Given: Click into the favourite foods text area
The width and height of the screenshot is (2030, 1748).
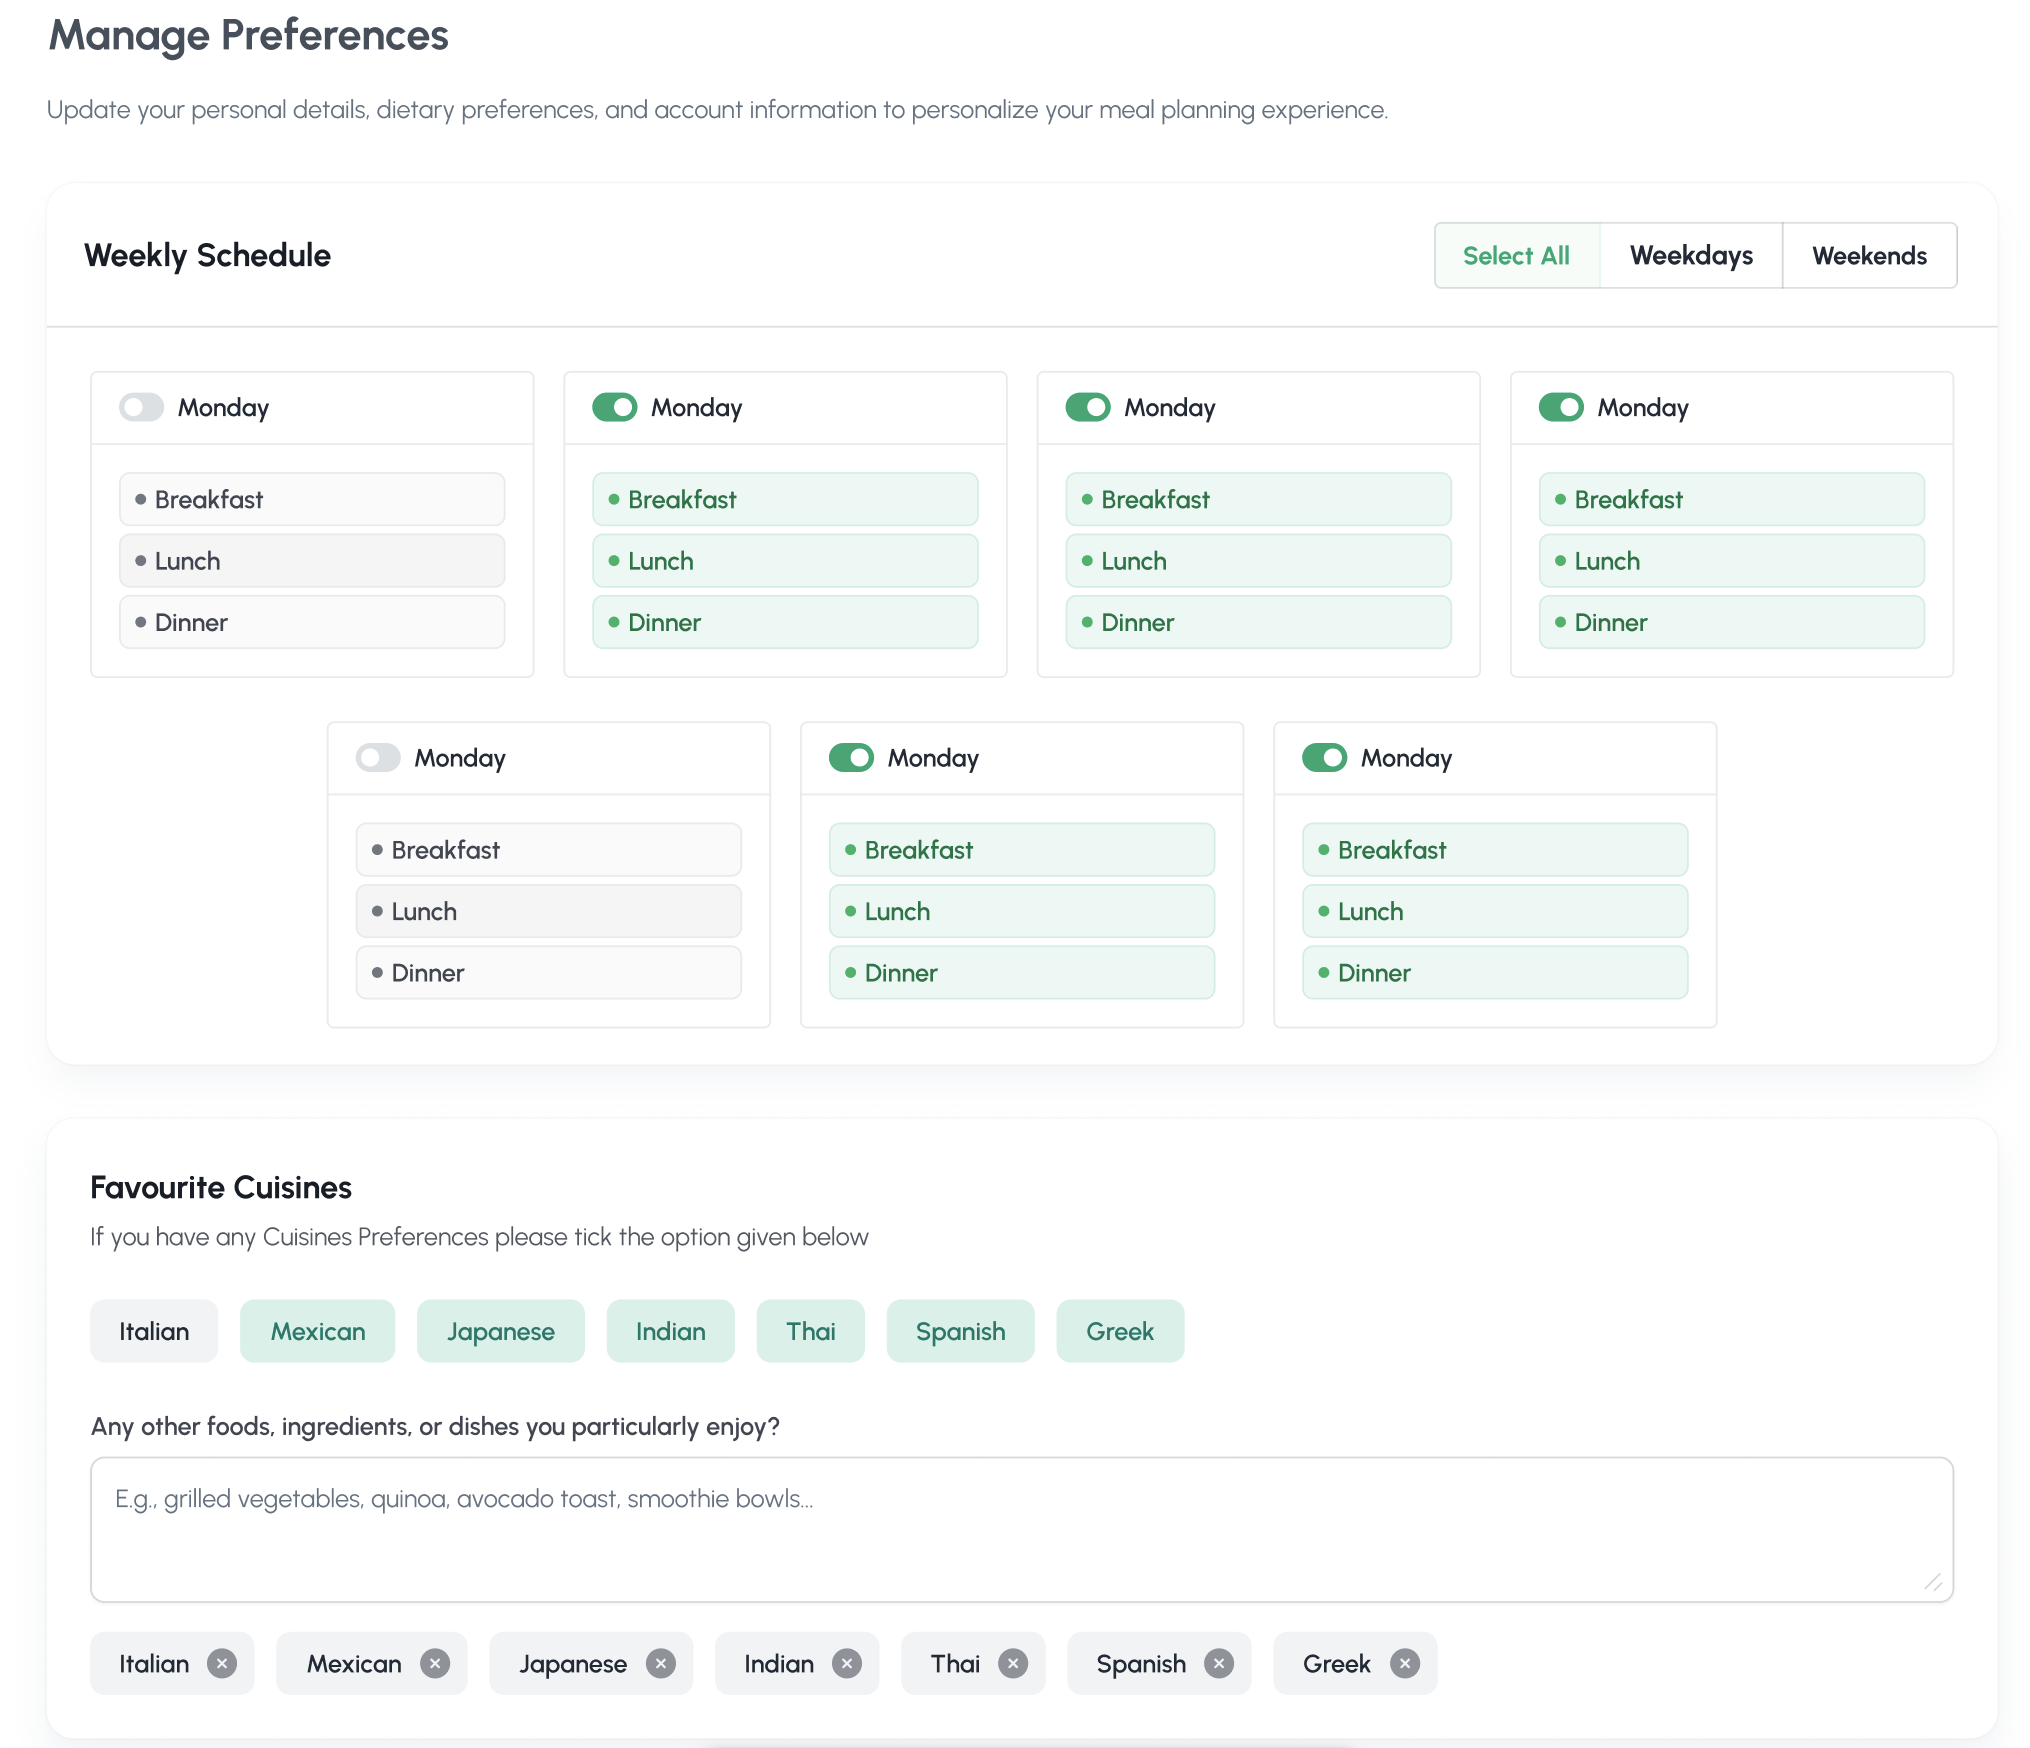Looking at the screenshot, I should click(x=1021, y=1529).
